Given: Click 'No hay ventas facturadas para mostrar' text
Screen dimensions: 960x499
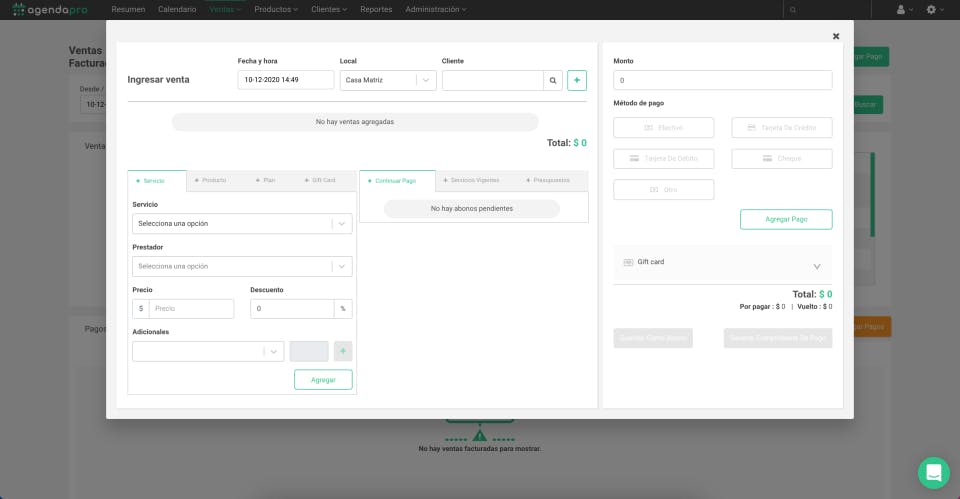Looking at the screenshot, I should [480, 449].
